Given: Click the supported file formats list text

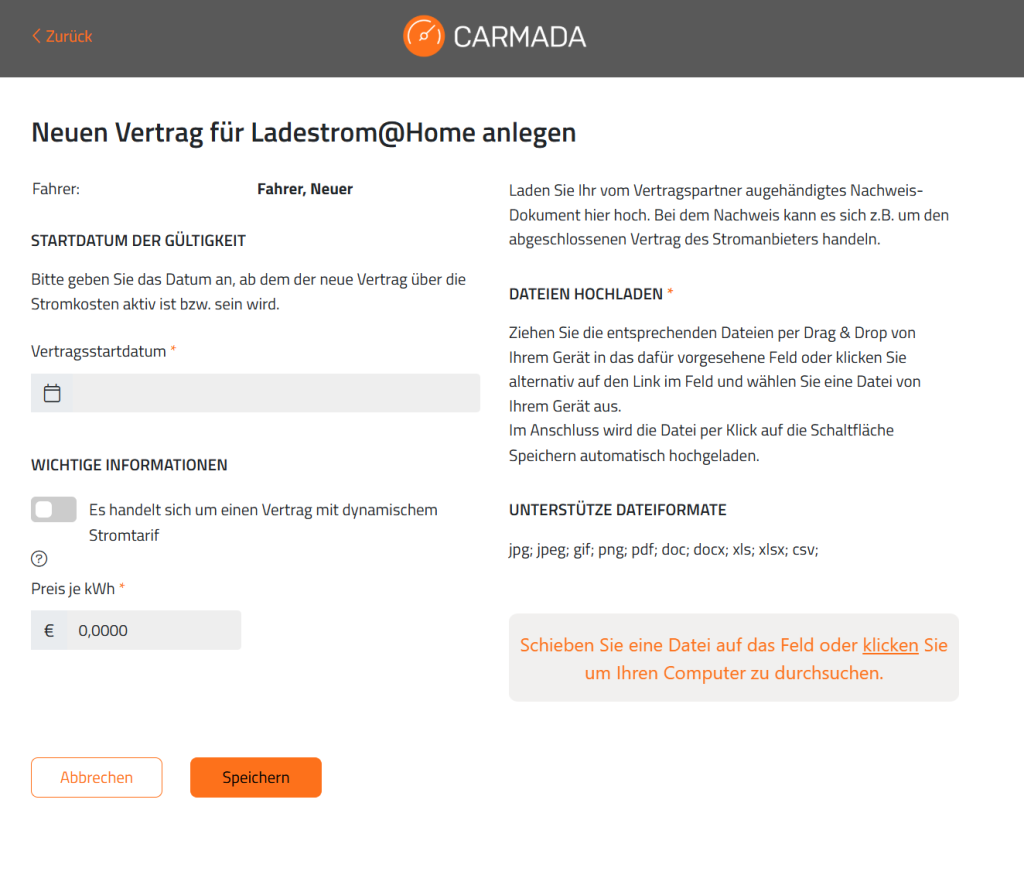Looking at the screenshot, I should point(664,549).
